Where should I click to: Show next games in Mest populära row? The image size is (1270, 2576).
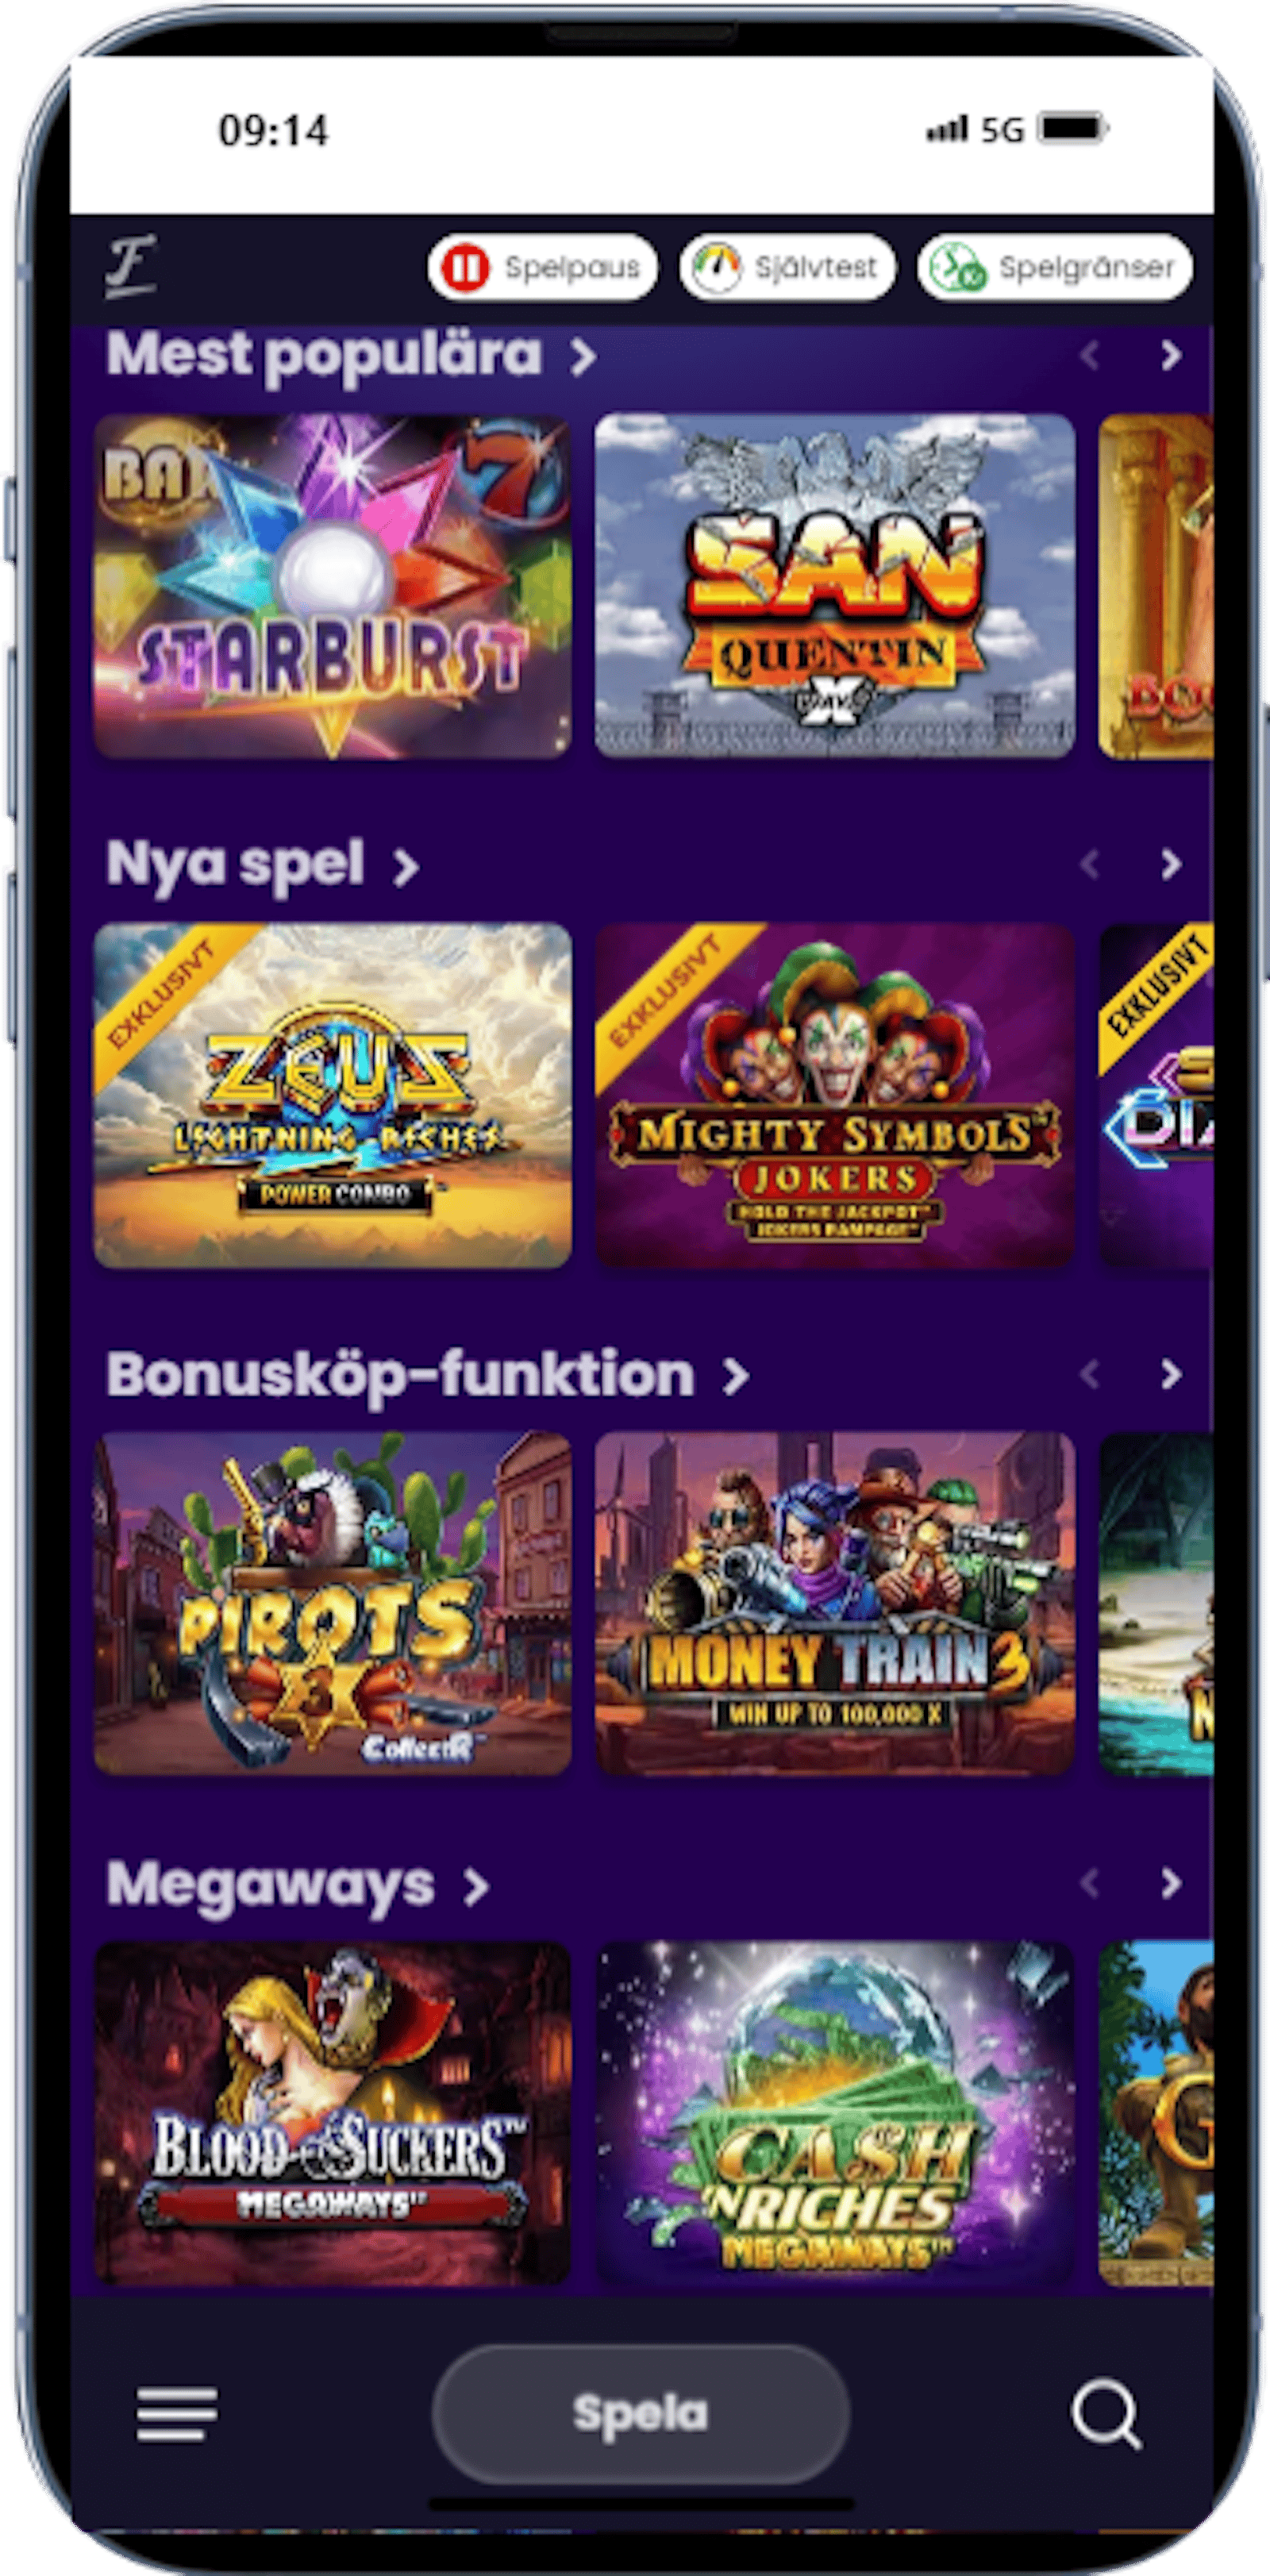pyautogui.click(x=1171, y=355)
